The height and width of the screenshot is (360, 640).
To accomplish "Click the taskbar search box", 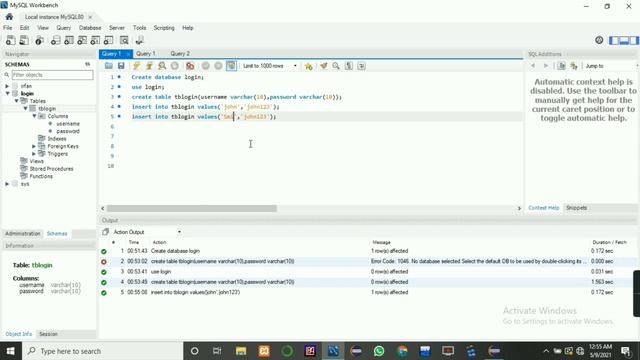I will click(x=102, y=351).
